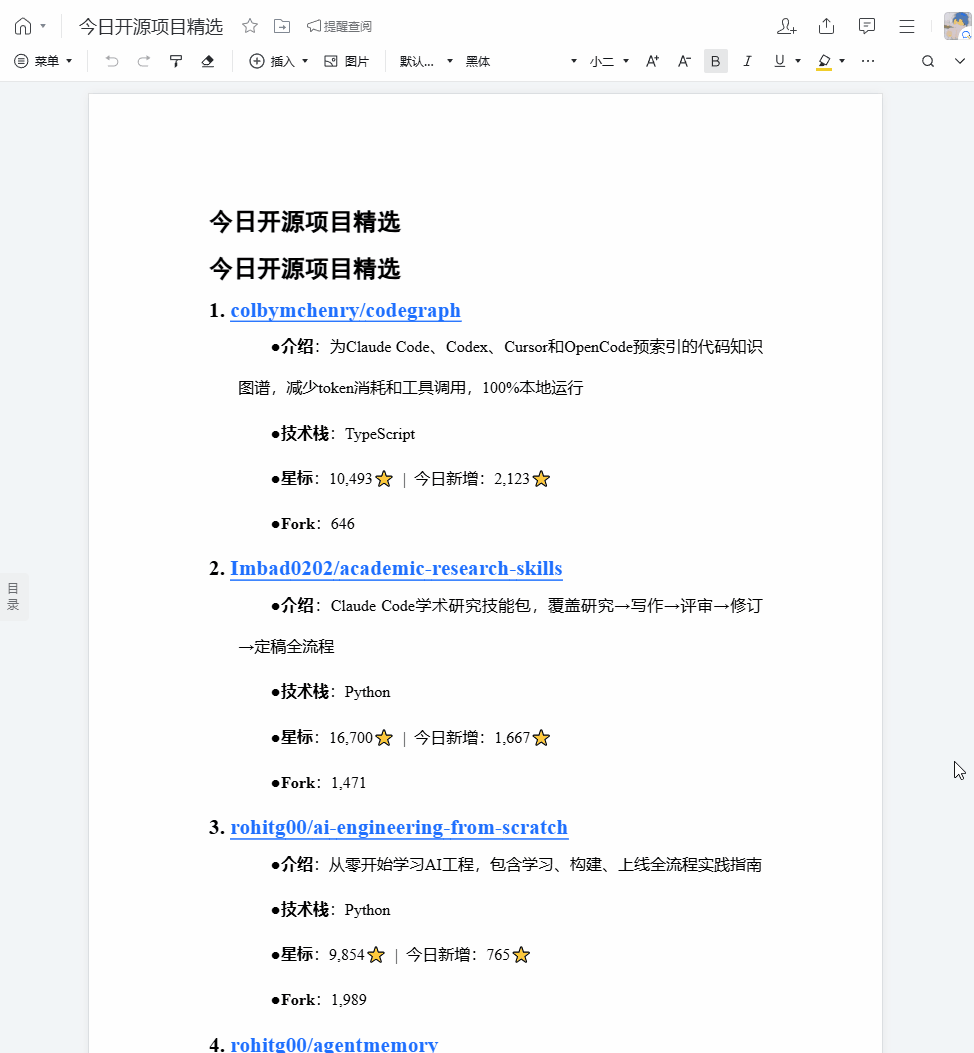Click the add collaborator icon
The height and width of the screenshot is (1053, 974).
point(787,26)
